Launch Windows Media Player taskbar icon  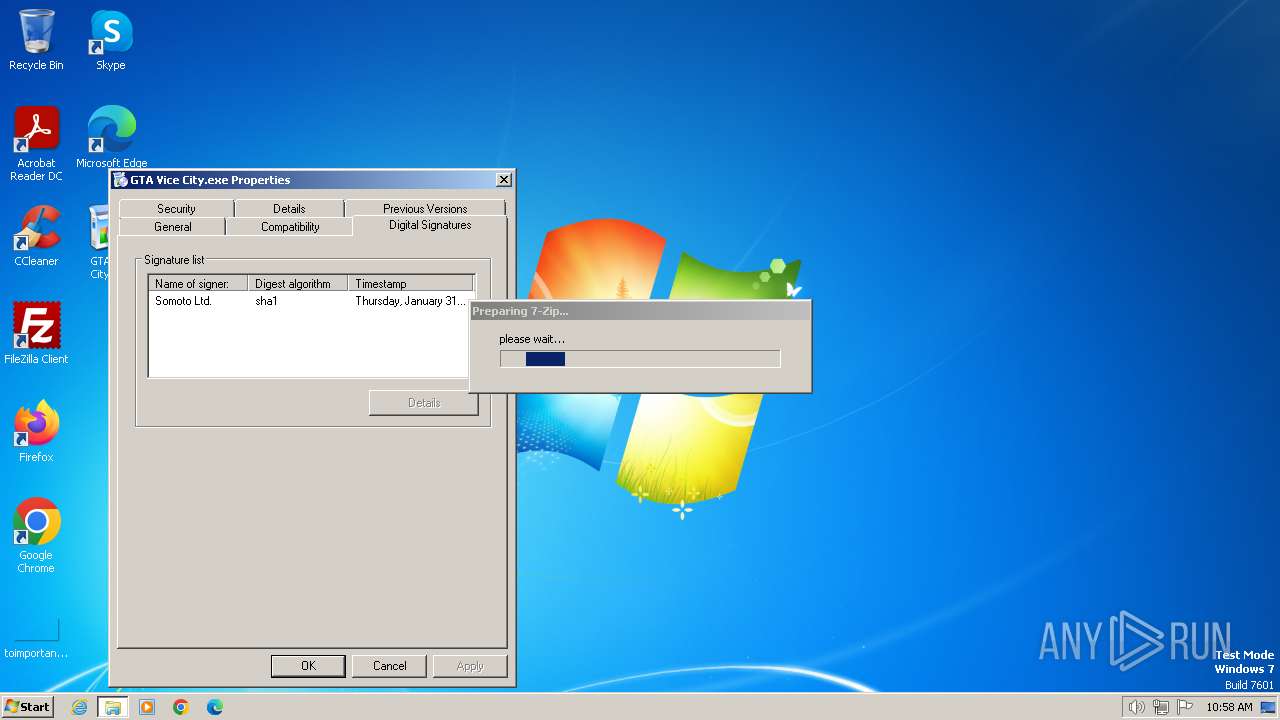[x=147, y=707]
